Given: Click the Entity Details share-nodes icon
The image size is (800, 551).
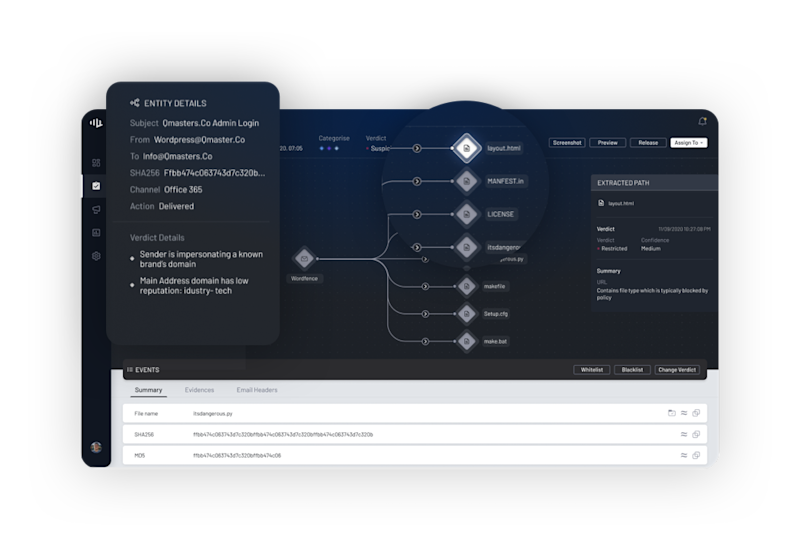Looking at the screenshot, I should 135,103.
